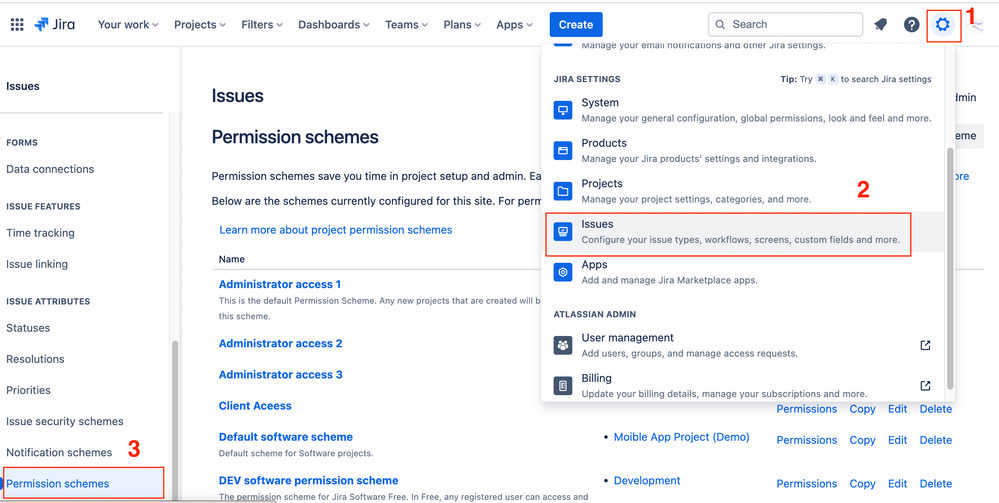Click the Name column header
Image resolution: width=999 pixels, height=503 pixels.
click(x=231, y=259)
